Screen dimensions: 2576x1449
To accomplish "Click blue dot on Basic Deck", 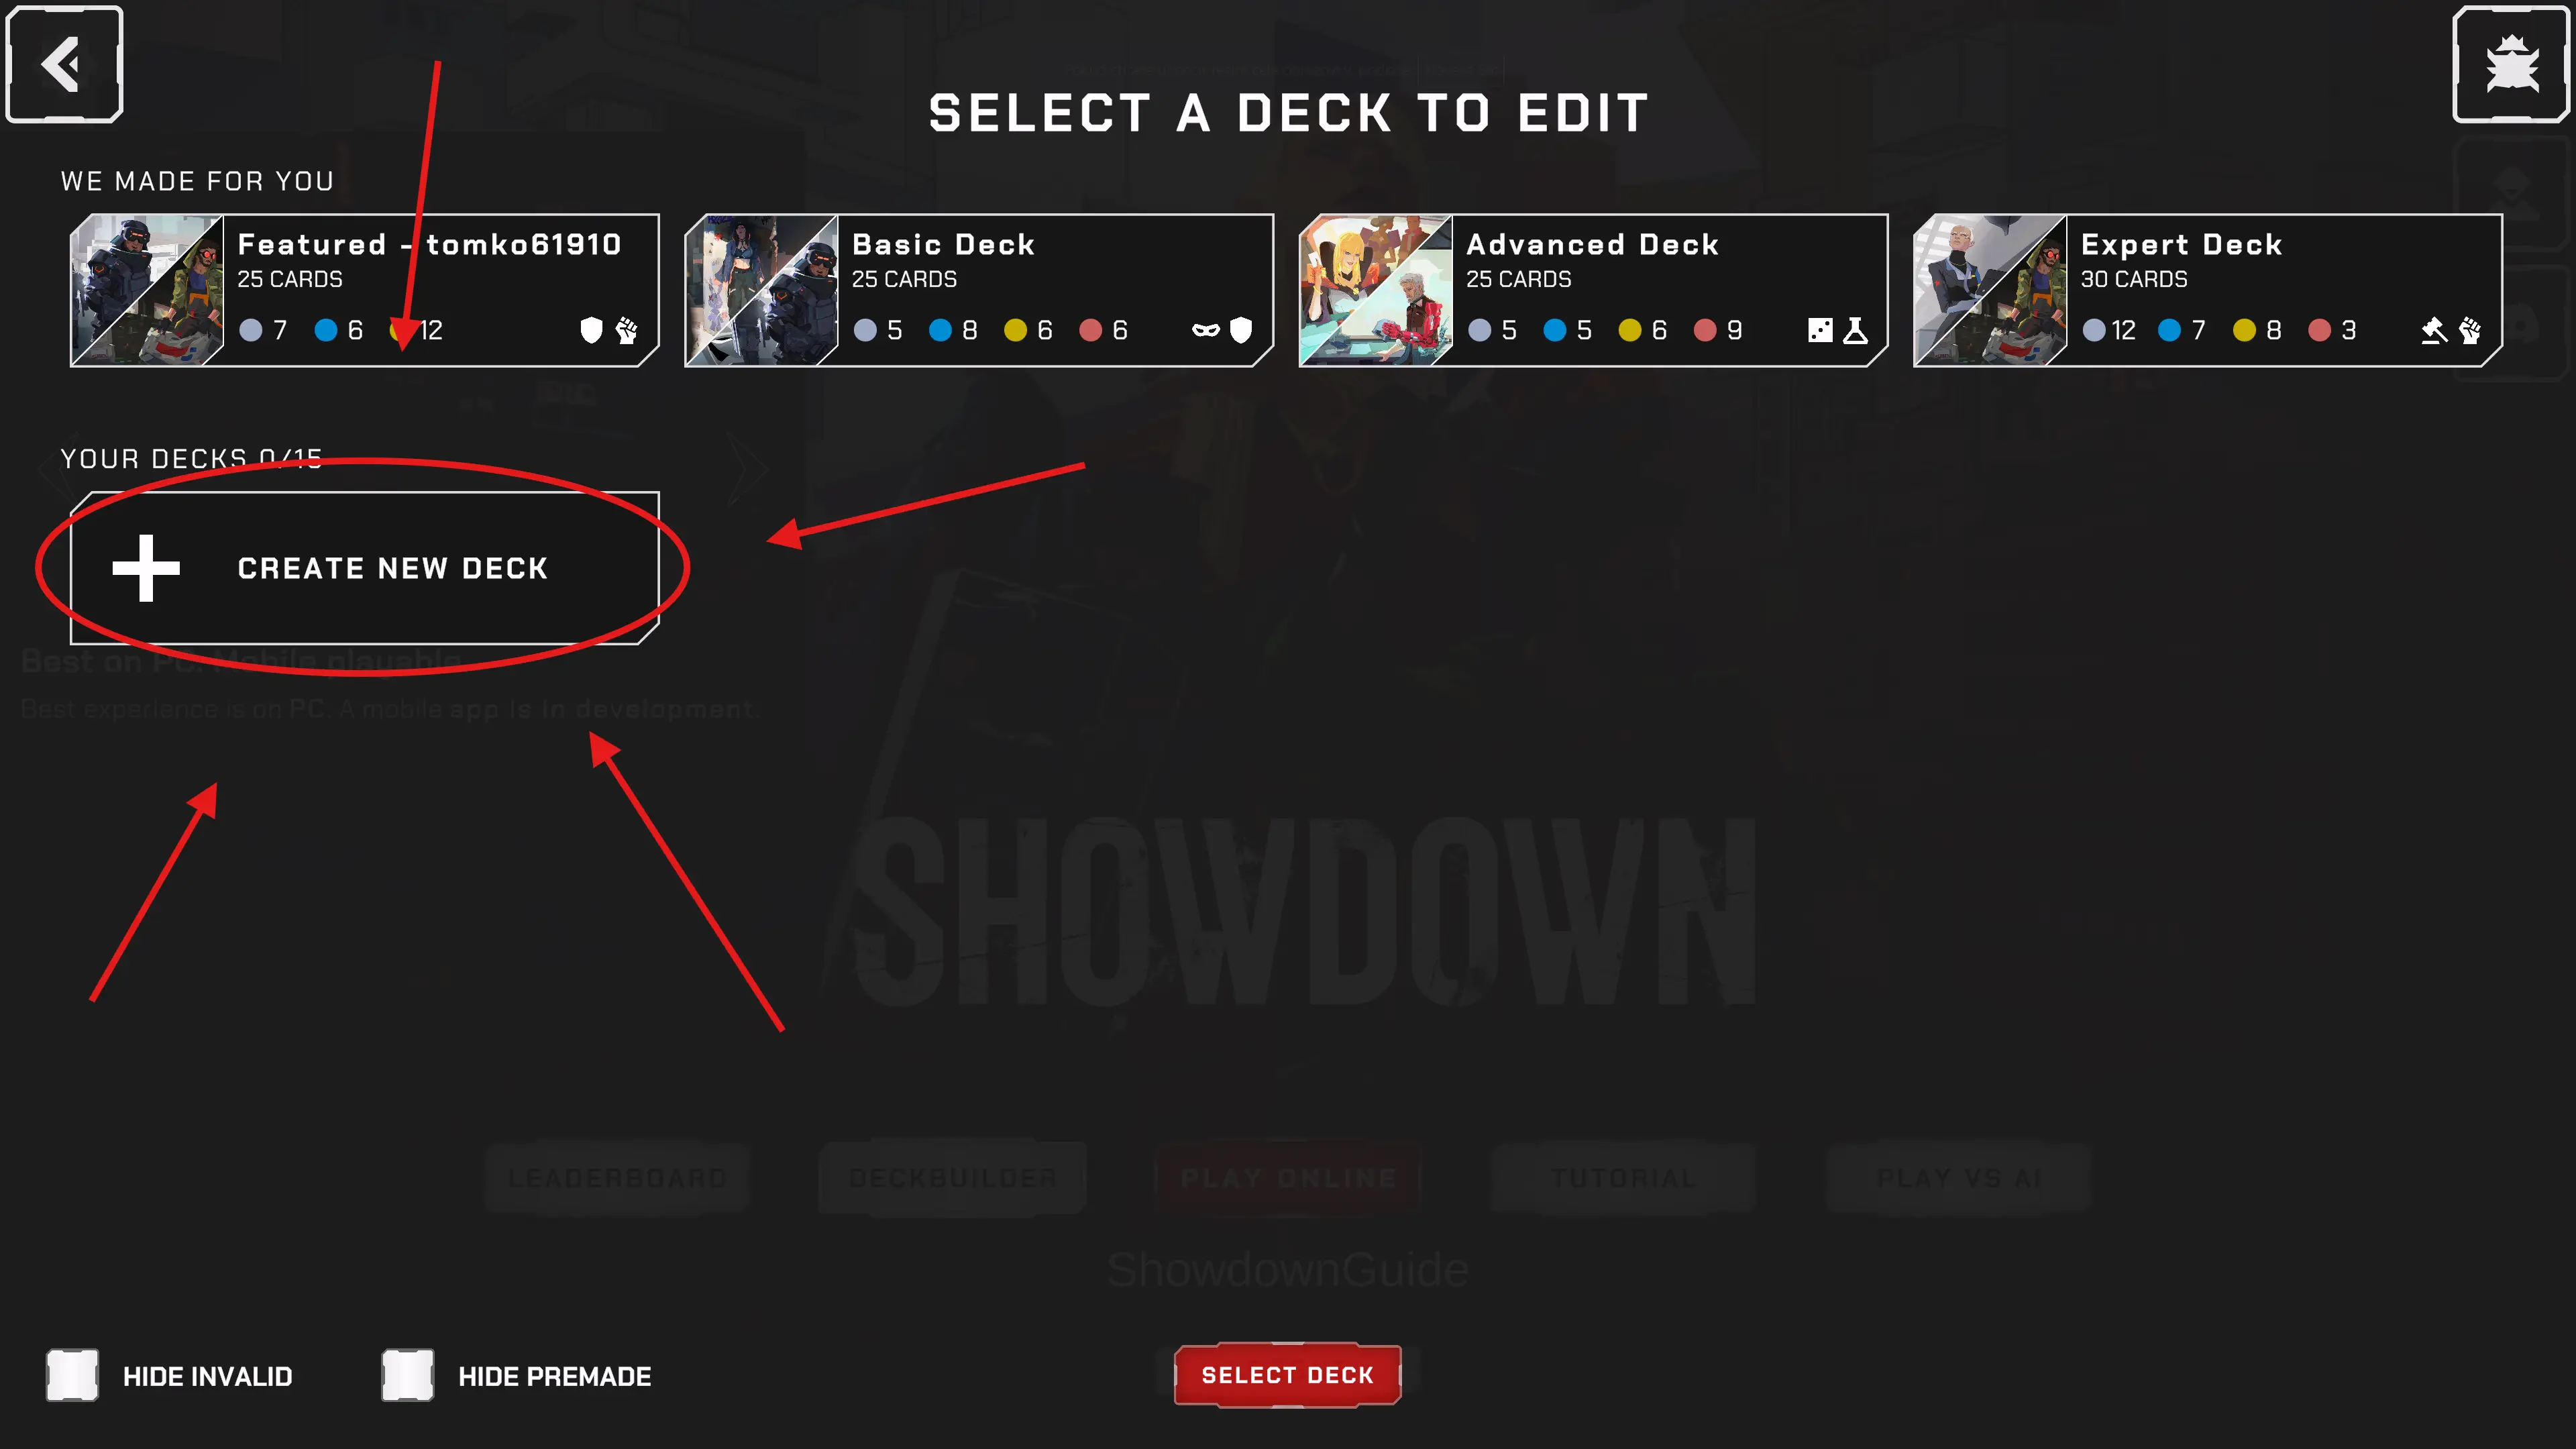I will tap(940, 330).
